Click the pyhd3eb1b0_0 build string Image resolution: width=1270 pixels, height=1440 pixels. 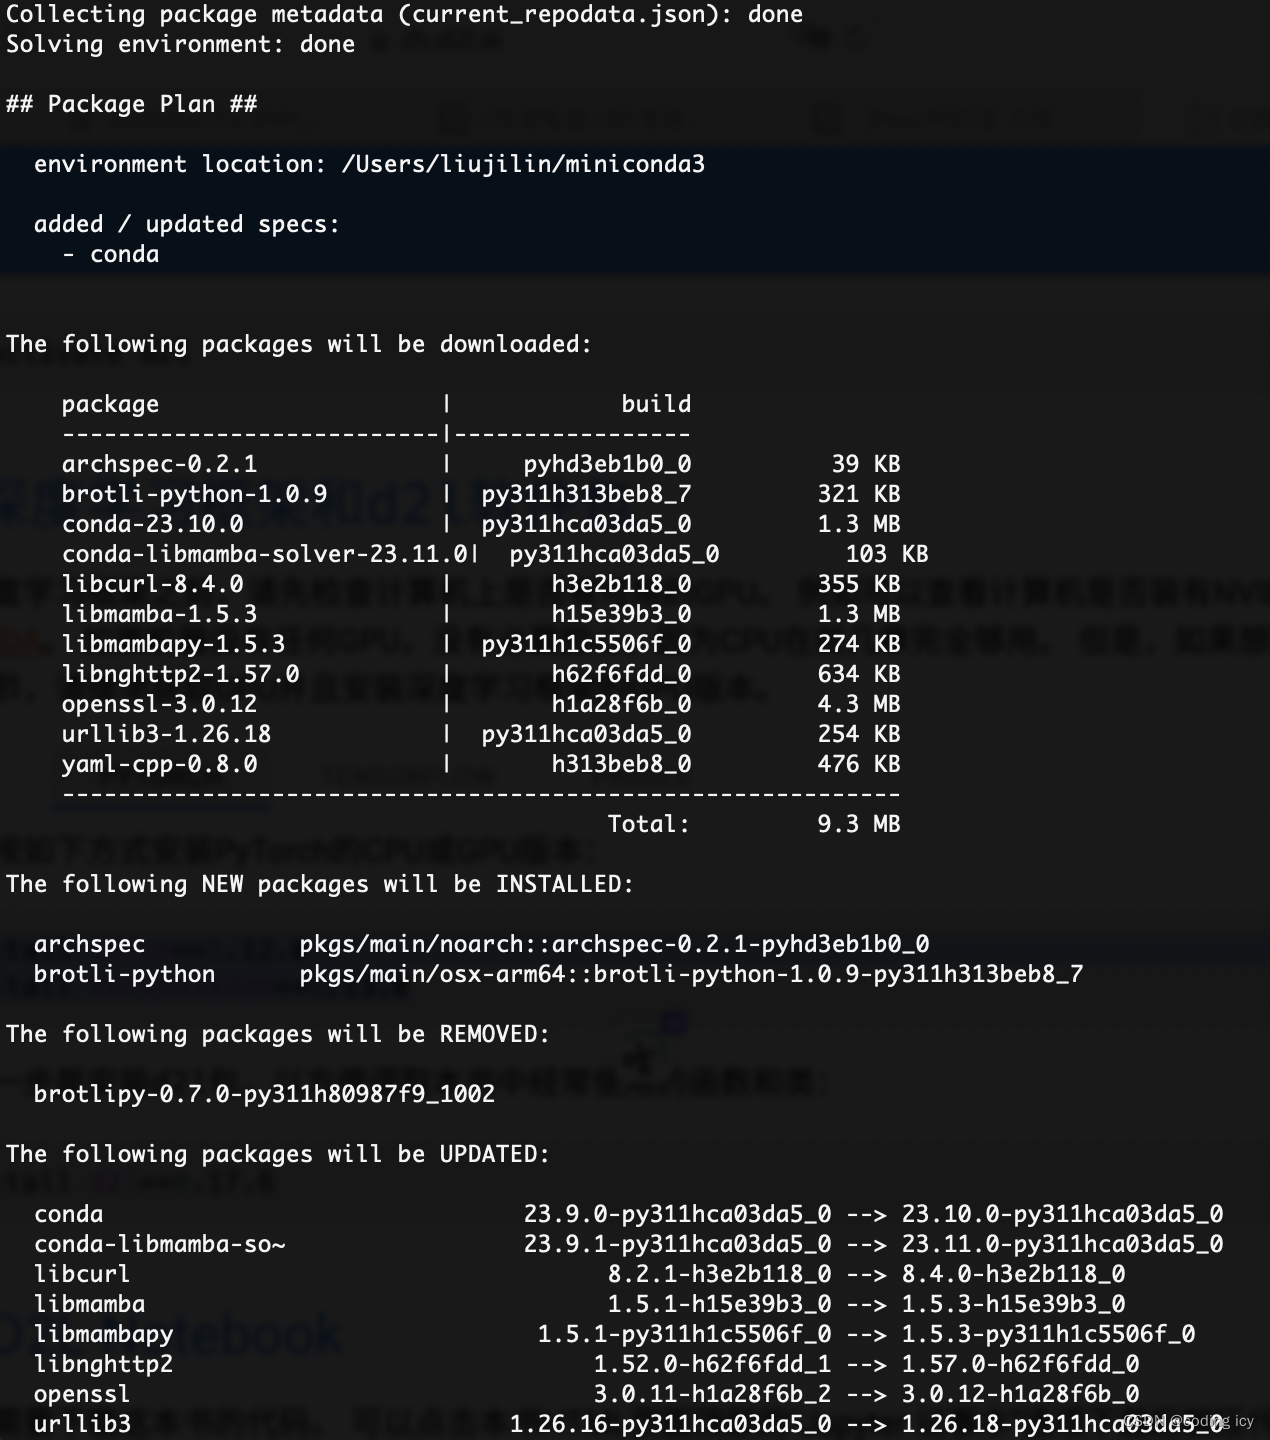(607, 465)
